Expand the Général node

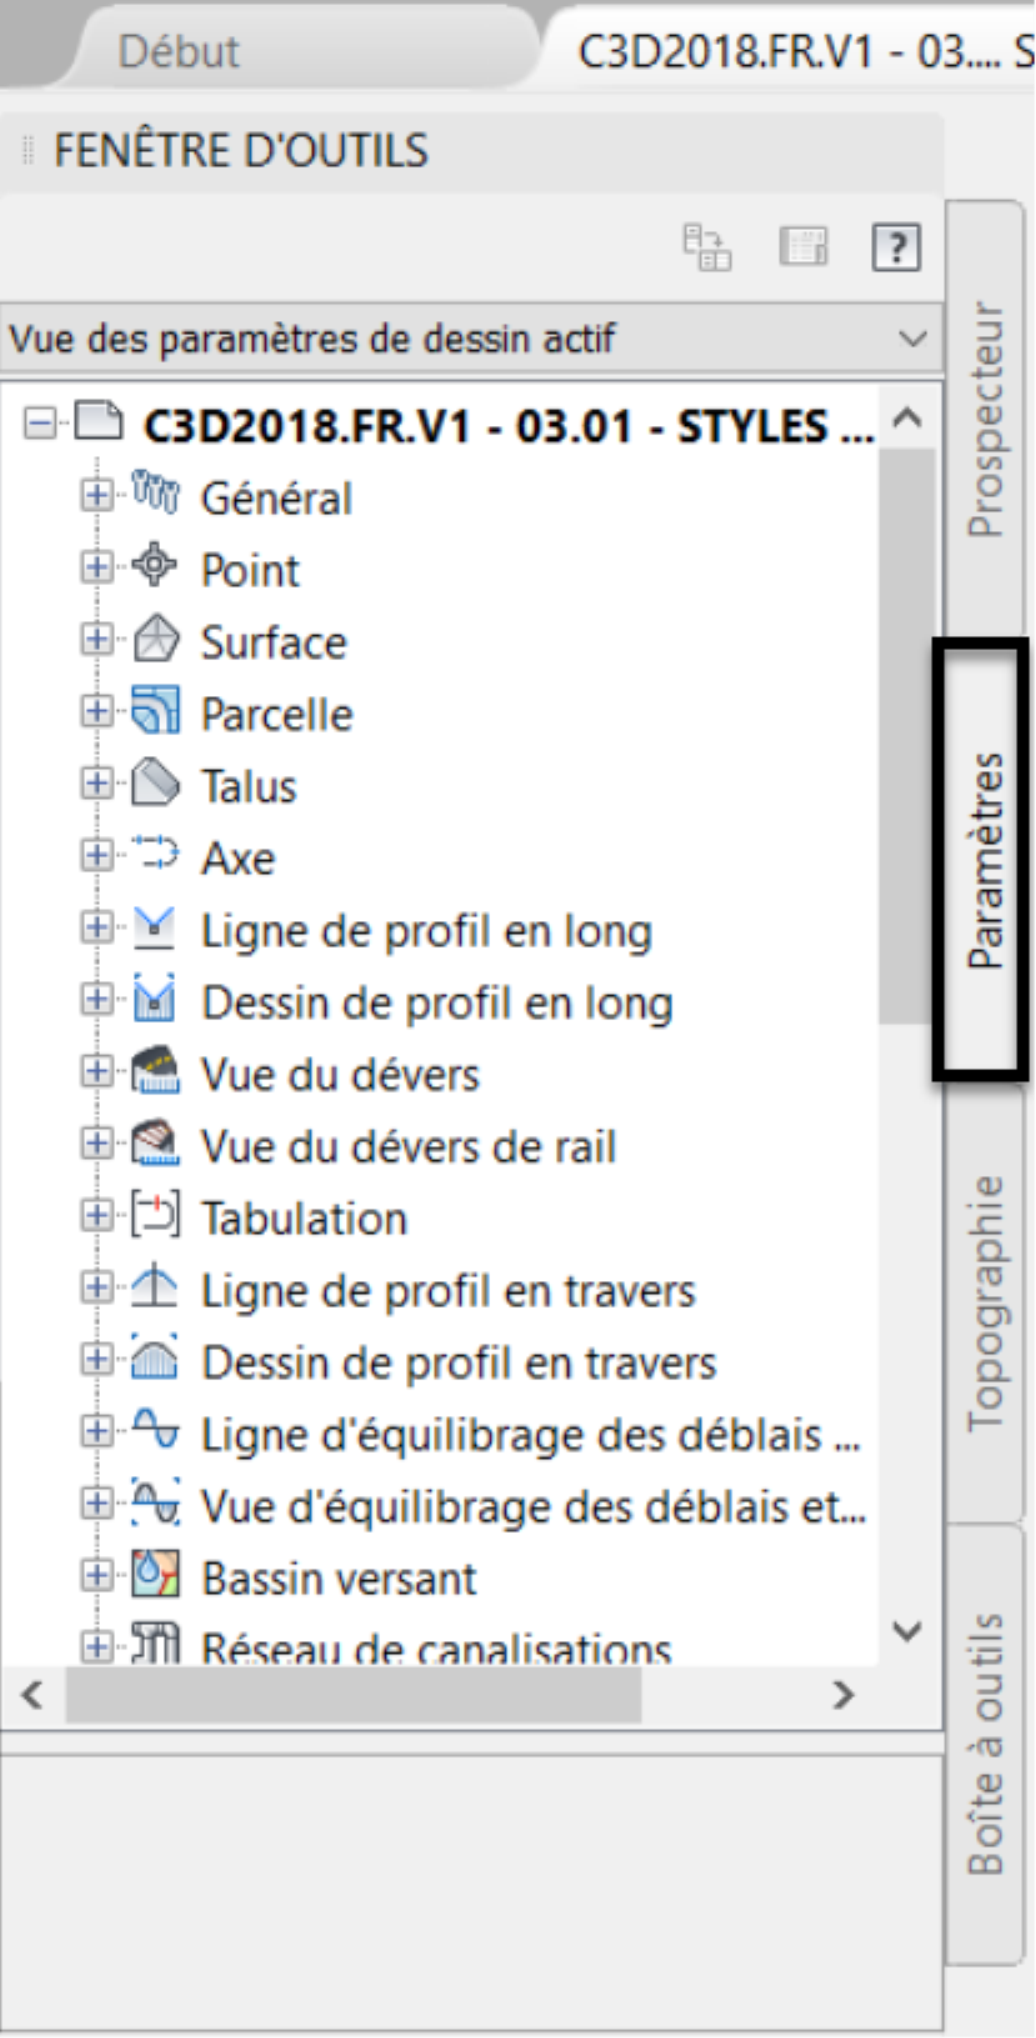tap(96, 495)
